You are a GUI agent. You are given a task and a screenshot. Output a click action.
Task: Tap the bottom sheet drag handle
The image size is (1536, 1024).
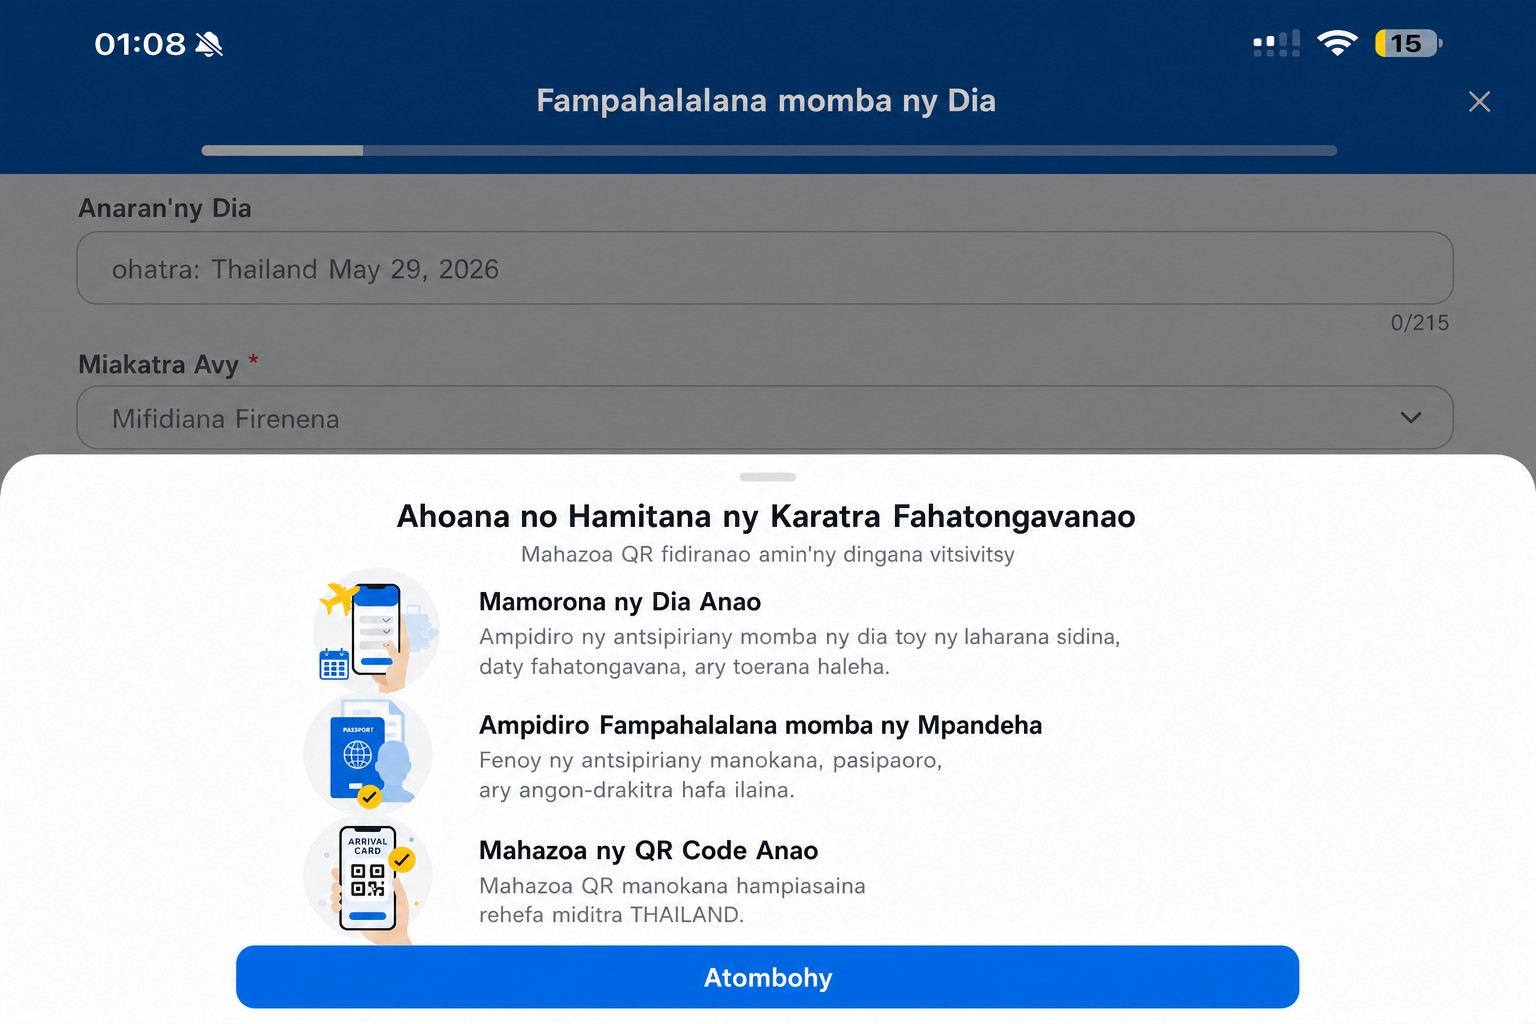(767, 477)
